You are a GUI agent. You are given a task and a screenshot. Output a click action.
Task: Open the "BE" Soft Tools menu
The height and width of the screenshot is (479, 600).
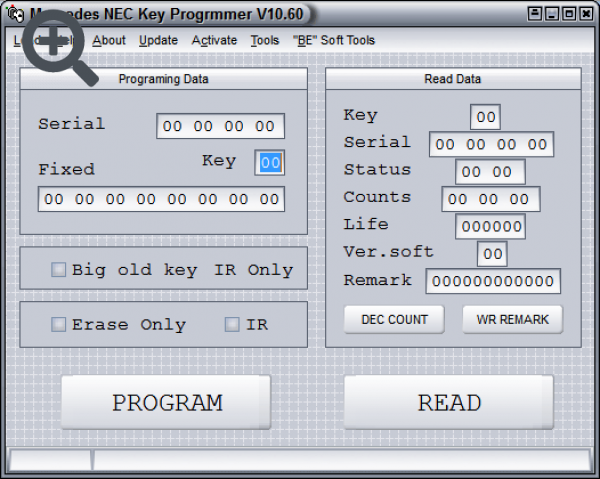click(x=334, y=40)
